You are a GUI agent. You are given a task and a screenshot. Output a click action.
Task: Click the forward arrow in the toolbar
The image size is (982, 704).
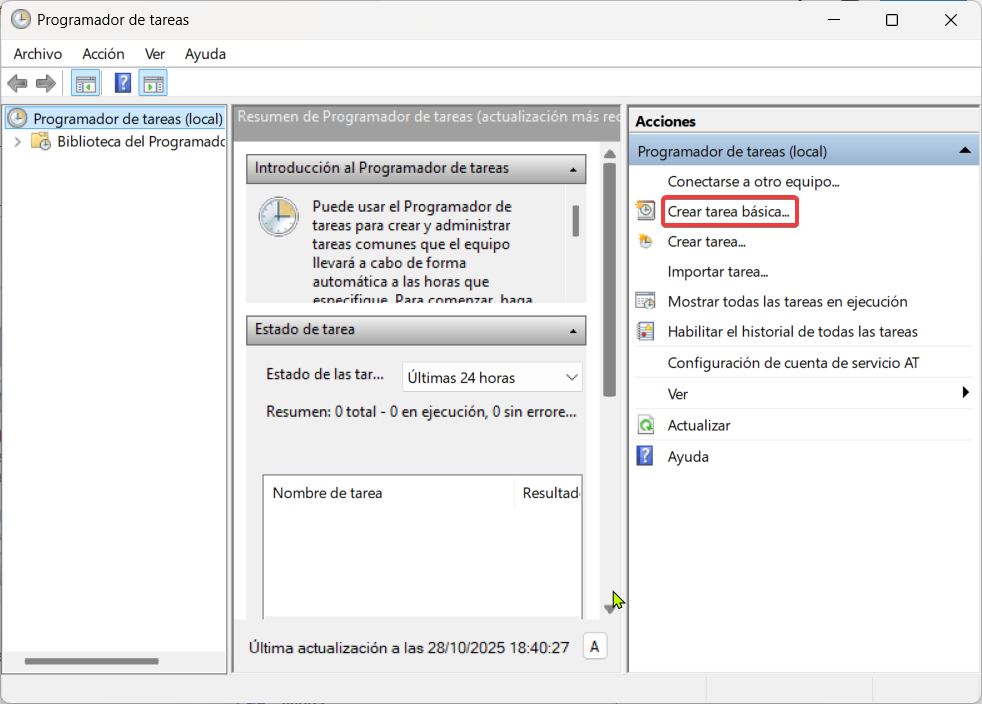coord(45,83)
